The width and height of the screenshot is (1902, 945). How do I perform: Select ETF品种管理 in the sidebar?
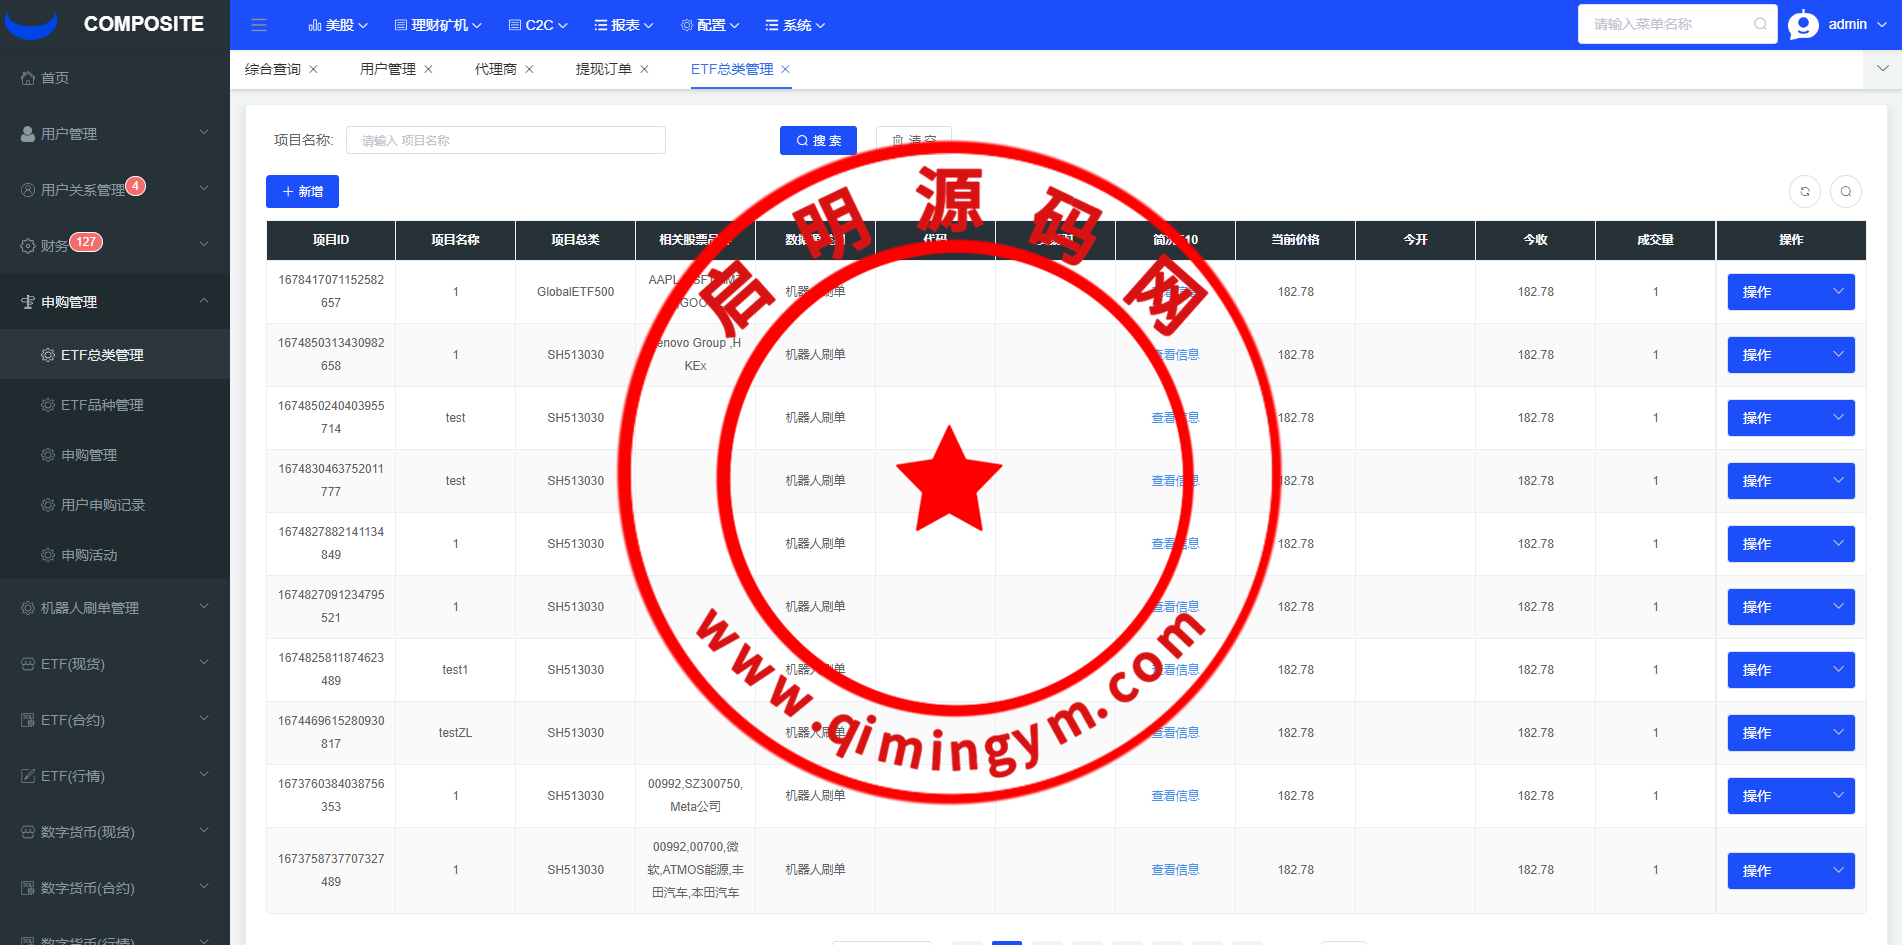tap(102, 405)
